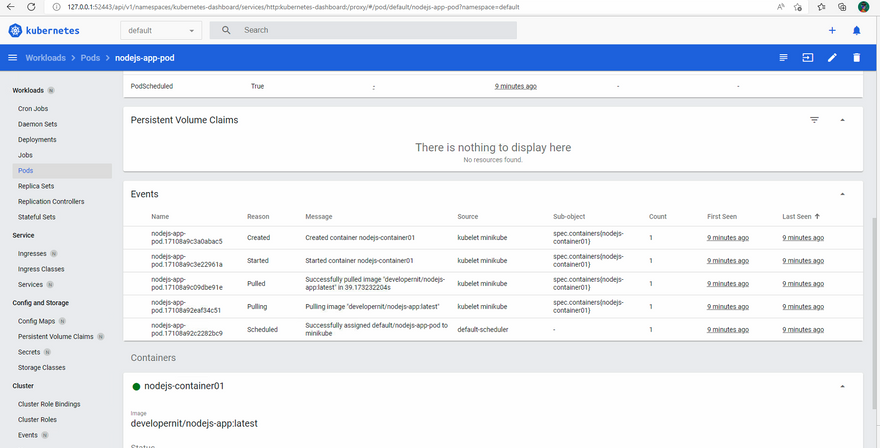Click the Kubernetes logo

44,30
